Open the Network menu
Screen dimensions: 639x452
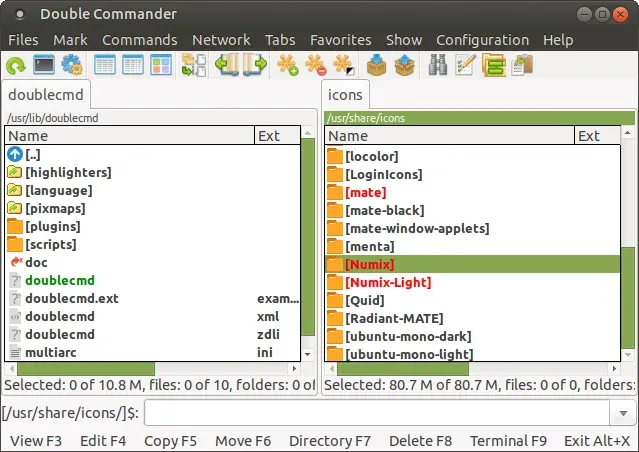coord(221,40)
